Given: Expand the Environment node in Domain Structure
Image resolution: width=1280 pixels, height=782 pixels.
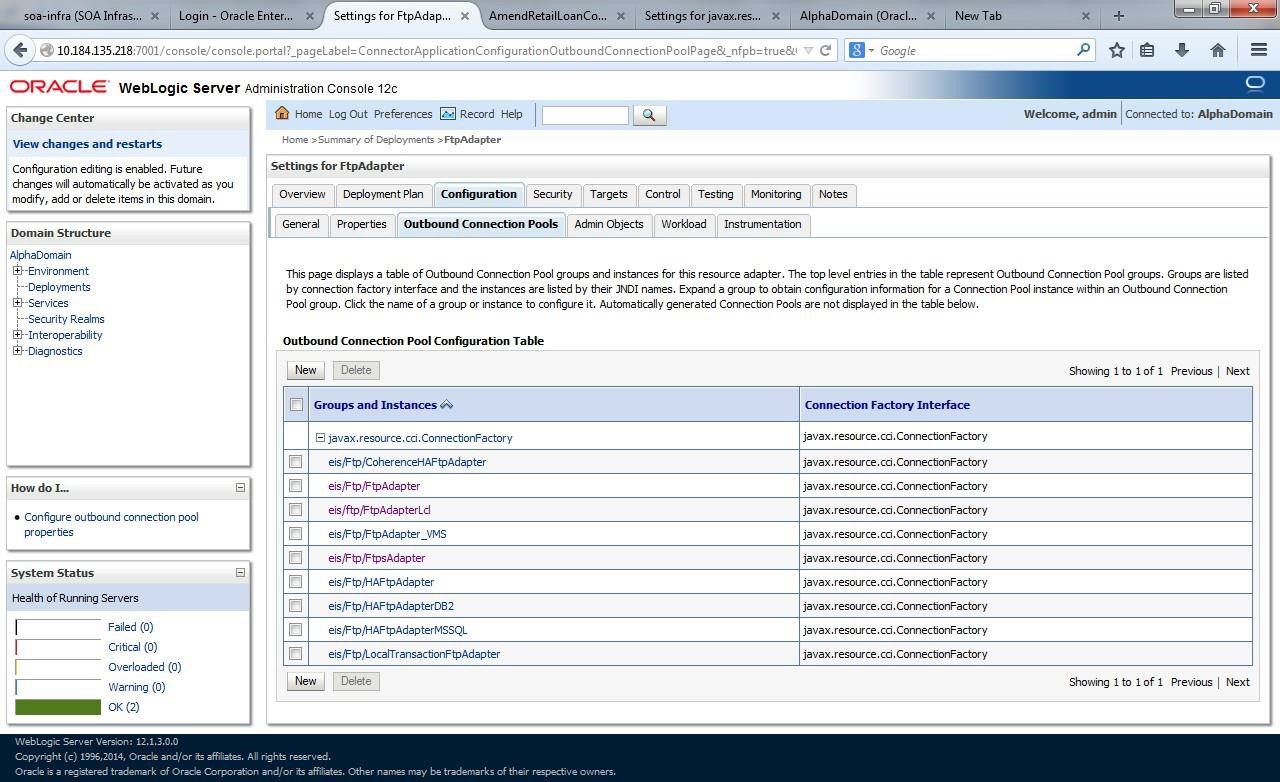Looking at the screenshot, I should (x=16, y=270).
